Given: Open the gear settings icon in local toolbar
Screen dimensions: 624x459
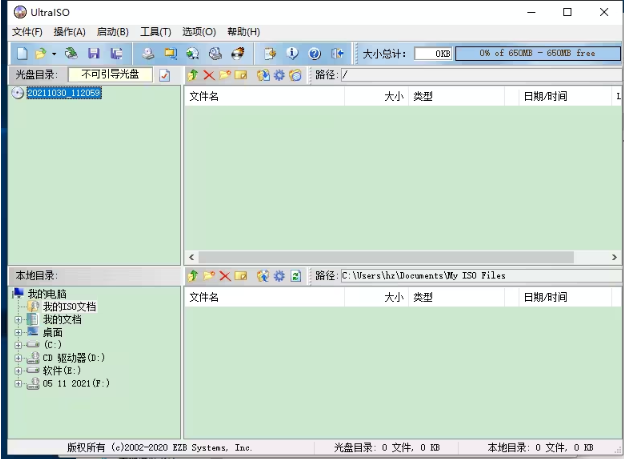Looking at the screenshot, I should tap(279, 275).
